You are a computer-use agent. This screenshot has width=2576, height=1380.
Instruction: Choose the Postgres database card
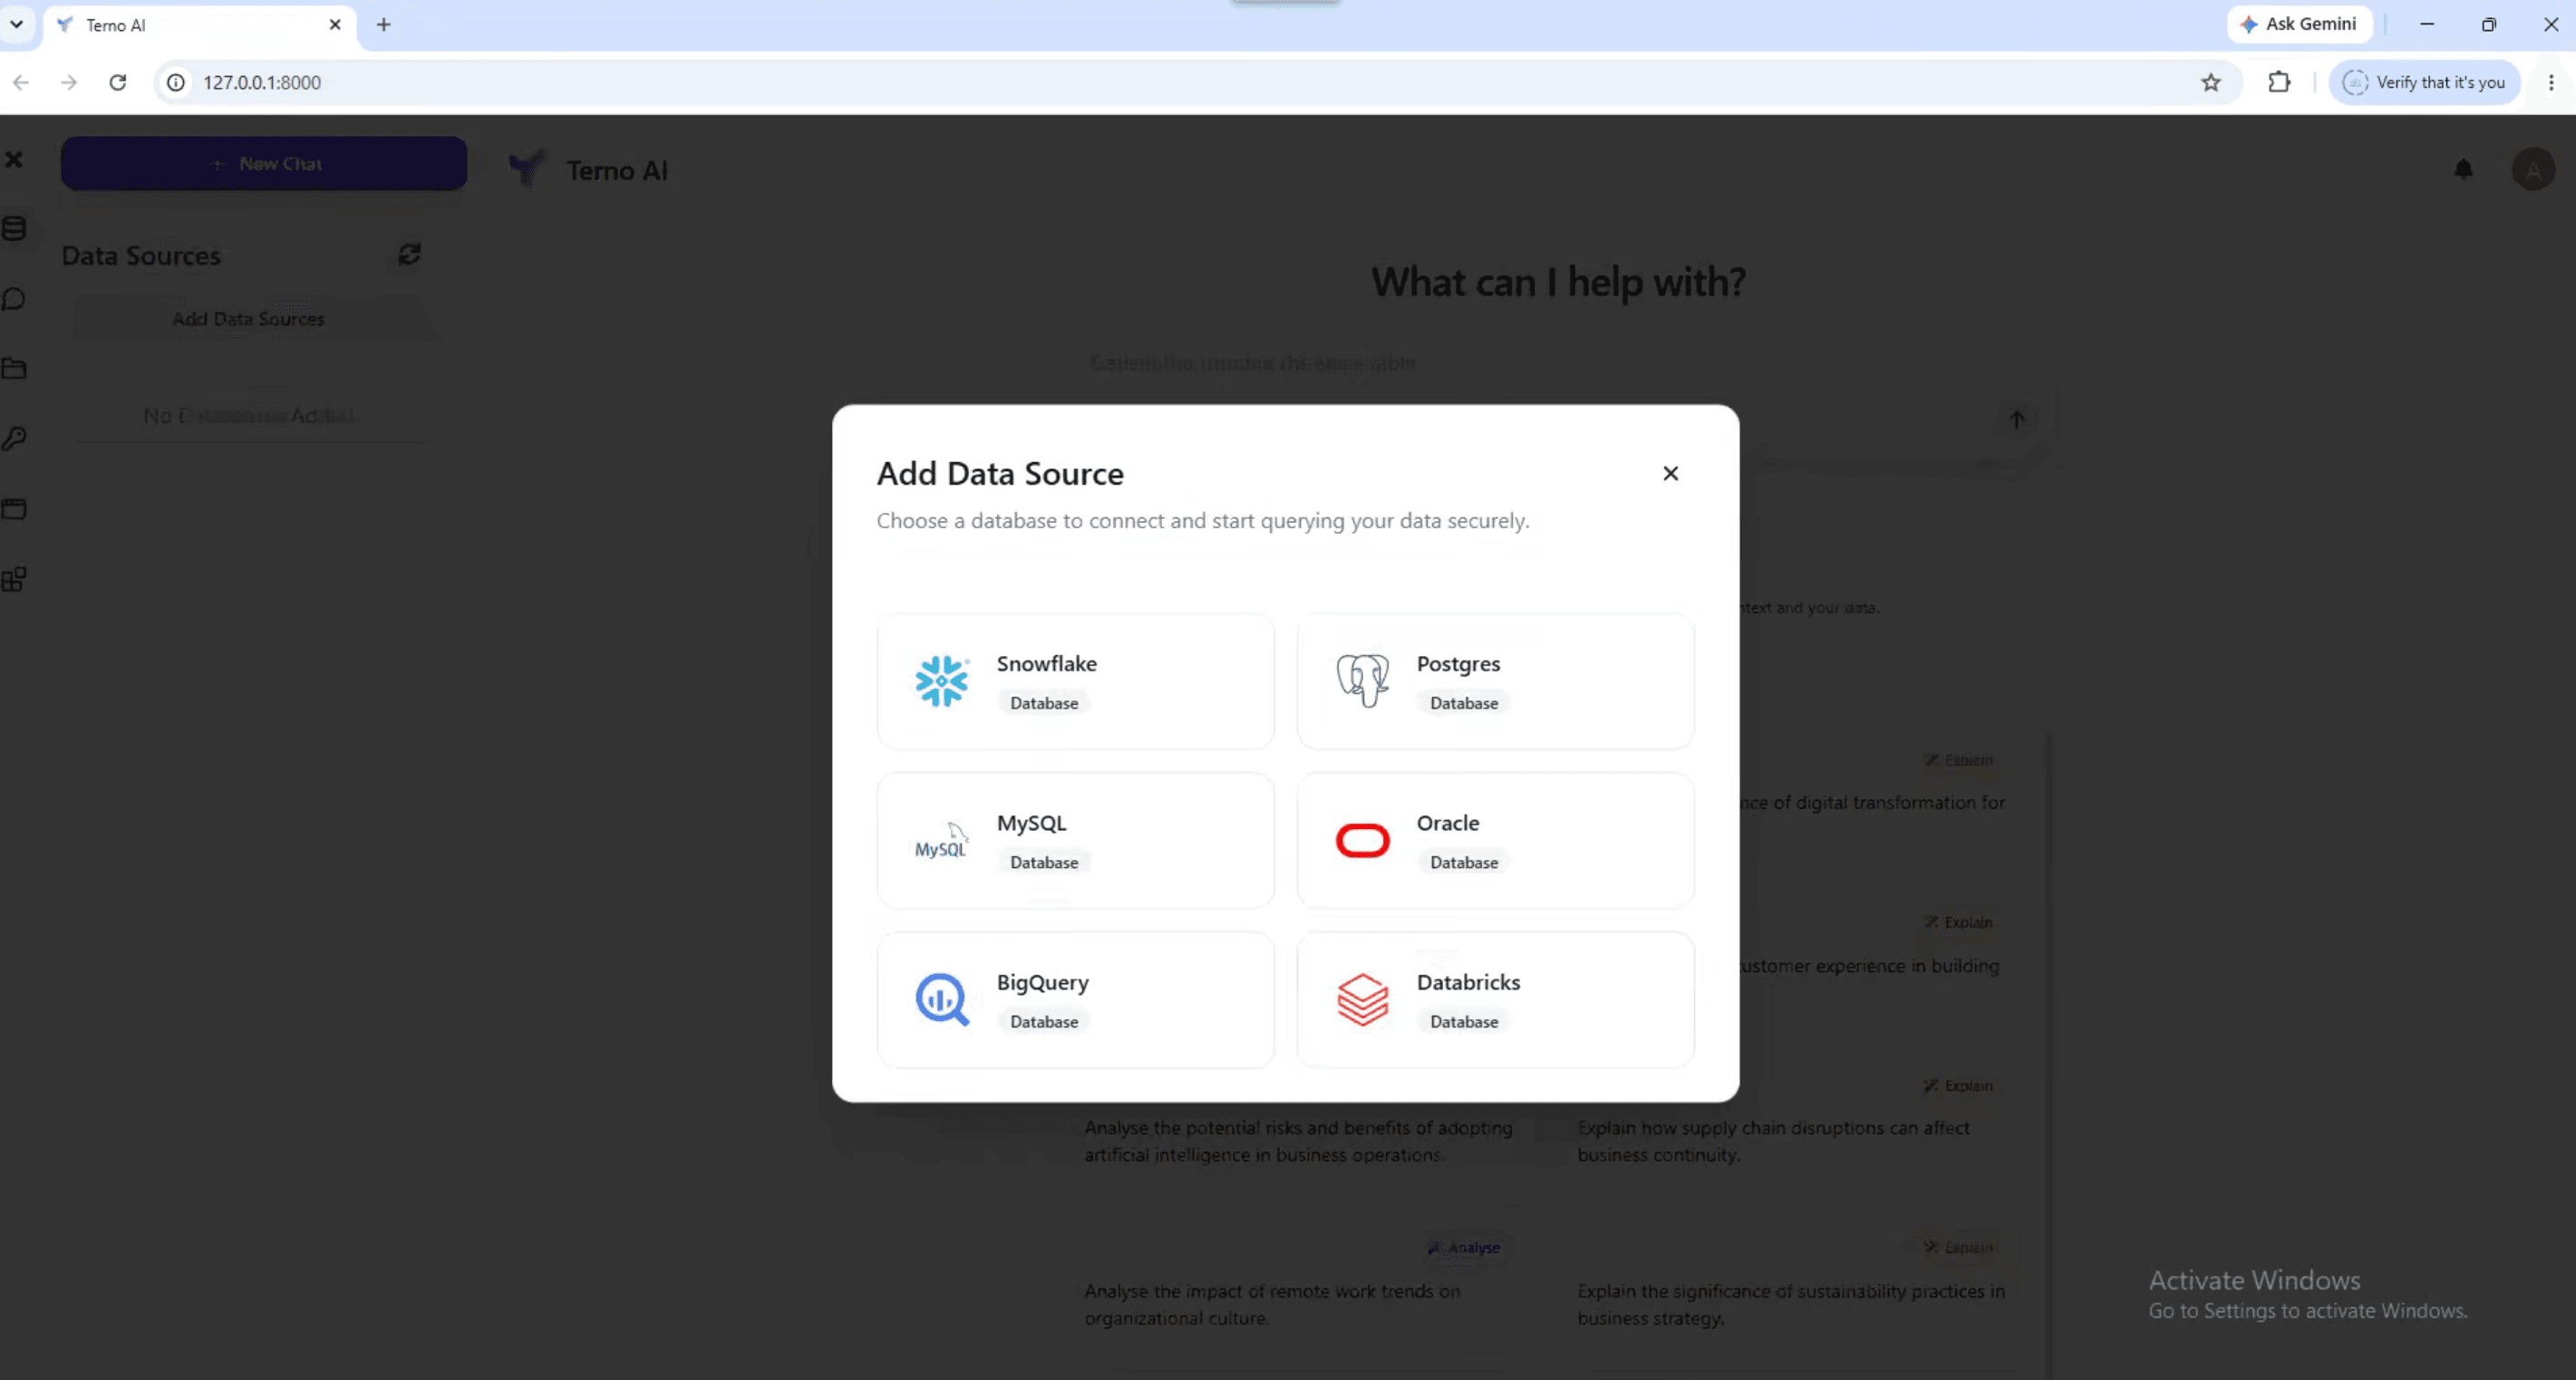click(x=1495, y=681)
